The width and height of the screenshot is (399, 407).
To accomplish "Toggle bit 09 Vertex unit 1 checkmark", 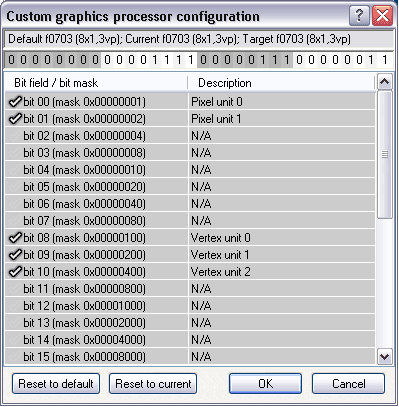I will pyautogui.click(x=15, y=255).
